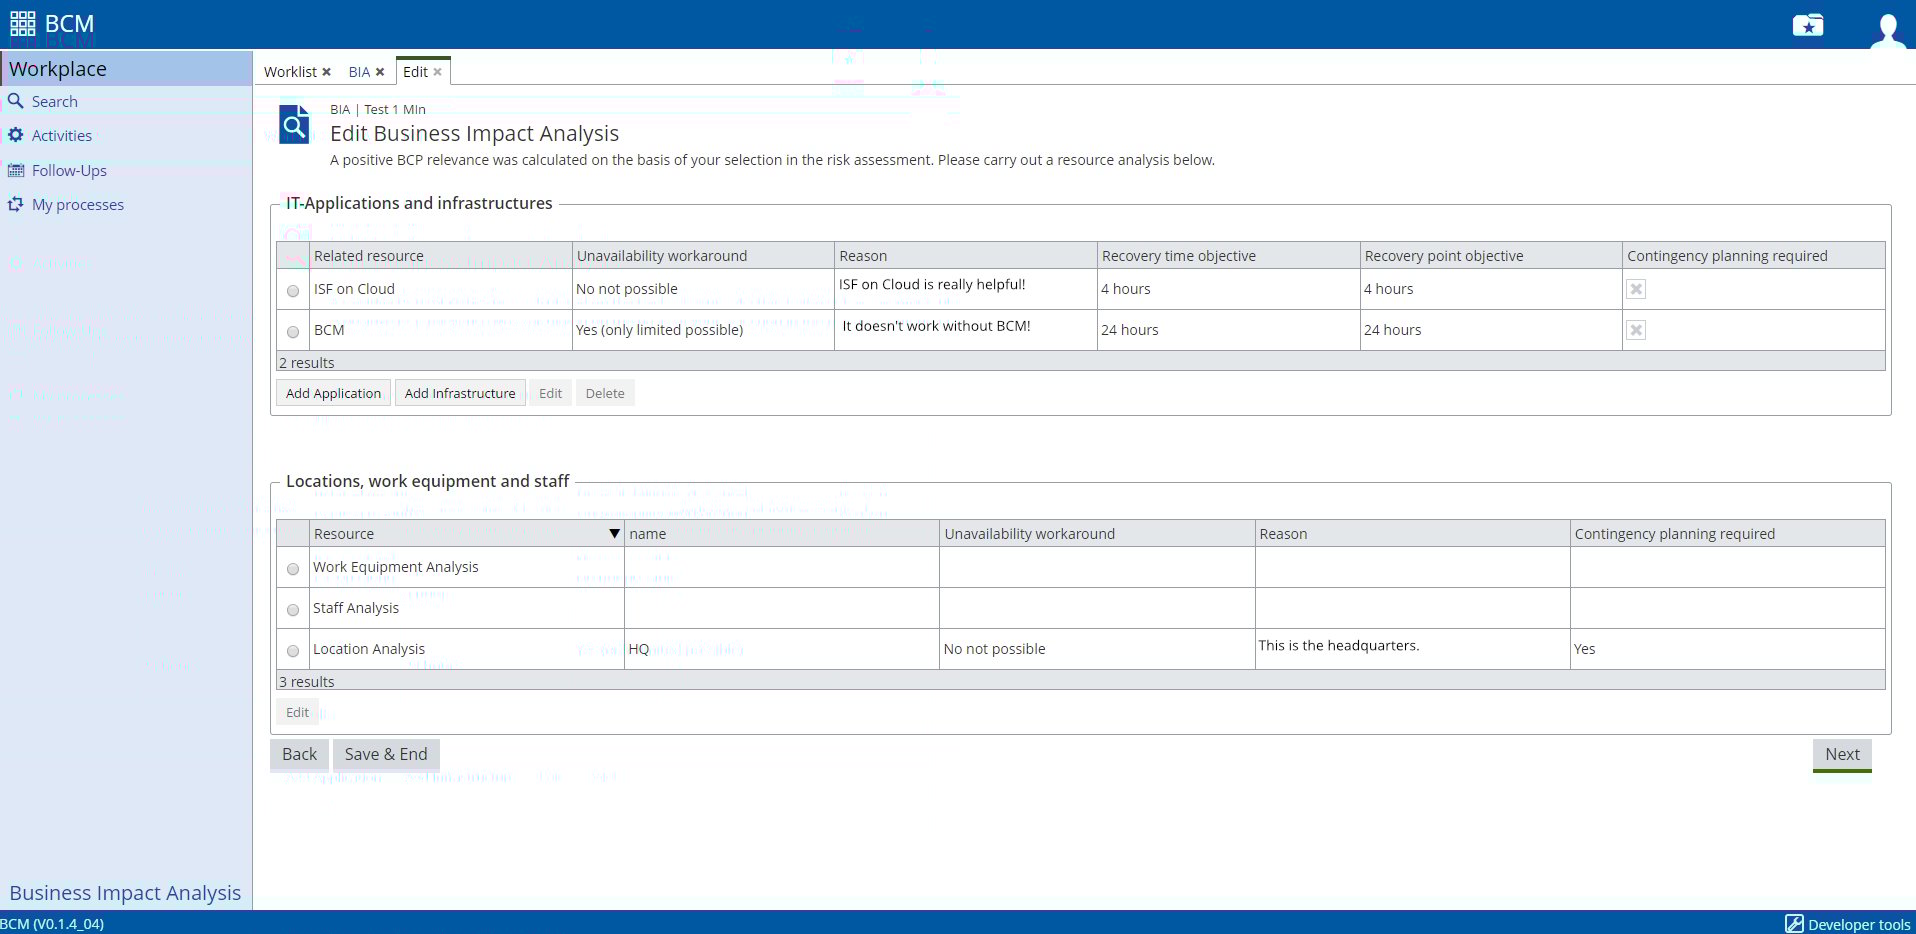Select the BCM row radio button
This screenshot has height=934, width=1916.
point(293,332)
